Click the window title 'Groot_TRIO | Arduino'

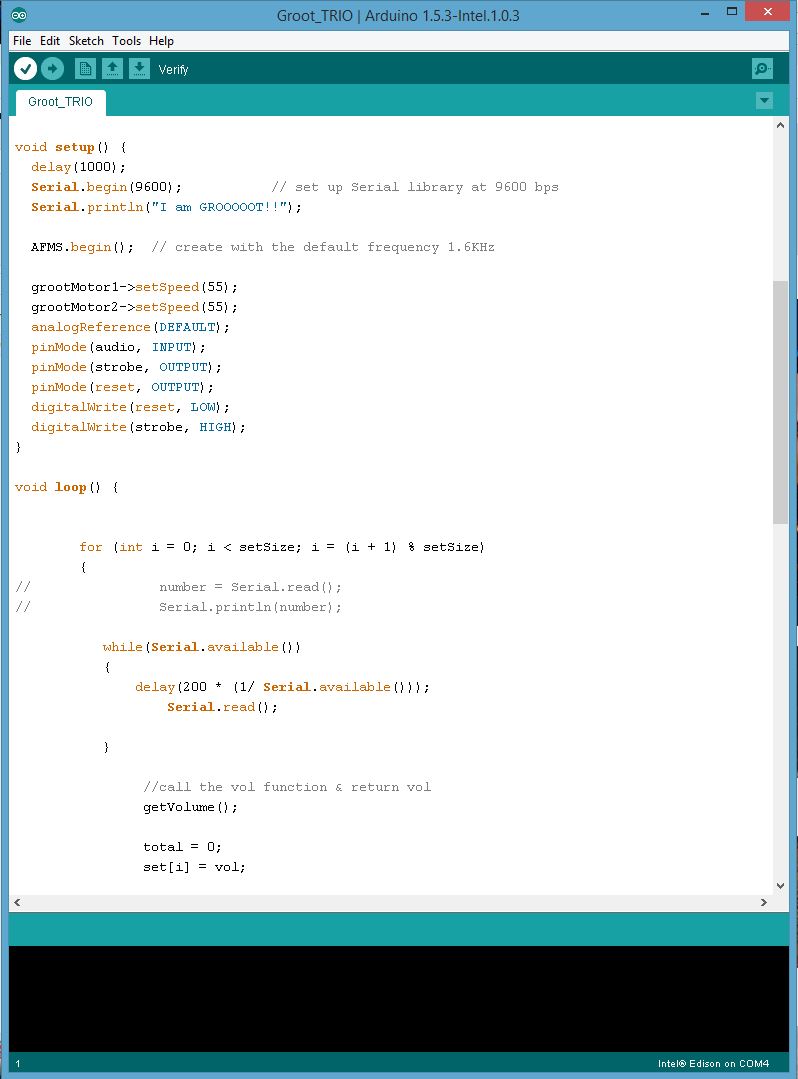[398, 15]
